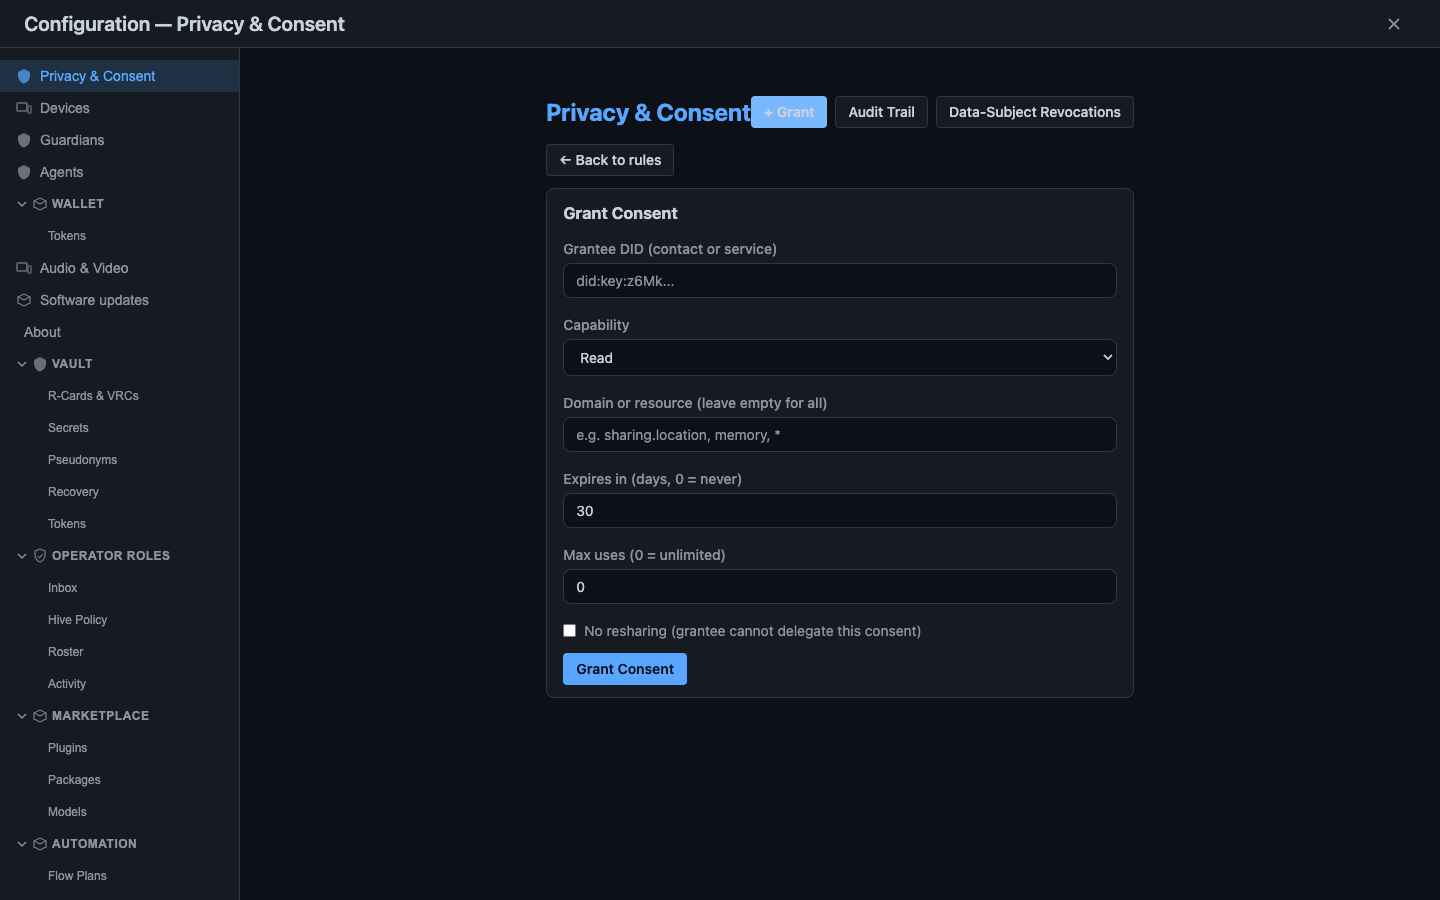Click the Grant Consent submit button
The height and width of the screenshot is (900, 1440).
[x=625, y=669]
